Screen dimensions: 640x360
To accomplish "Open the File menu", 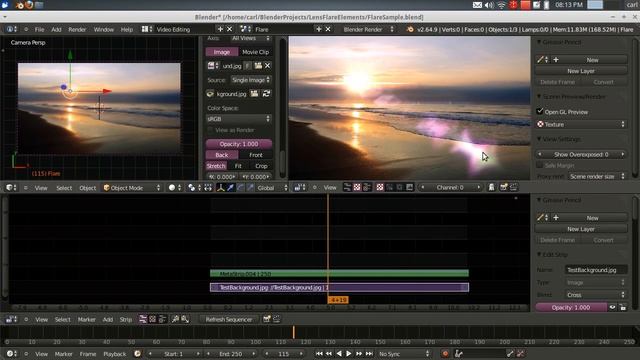I will click(x=40, y=29).
